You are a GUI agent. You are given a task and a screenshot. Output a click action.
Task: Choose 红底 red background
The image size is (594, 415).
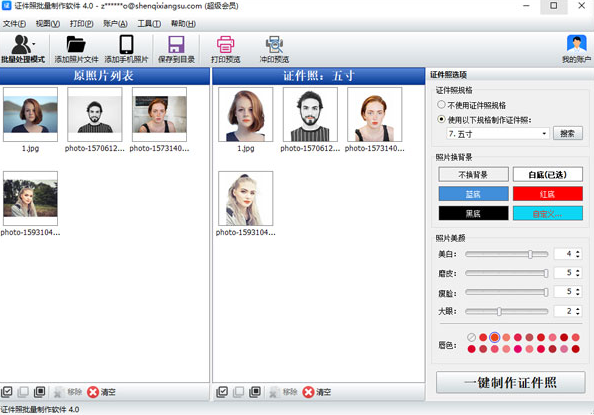547,194
